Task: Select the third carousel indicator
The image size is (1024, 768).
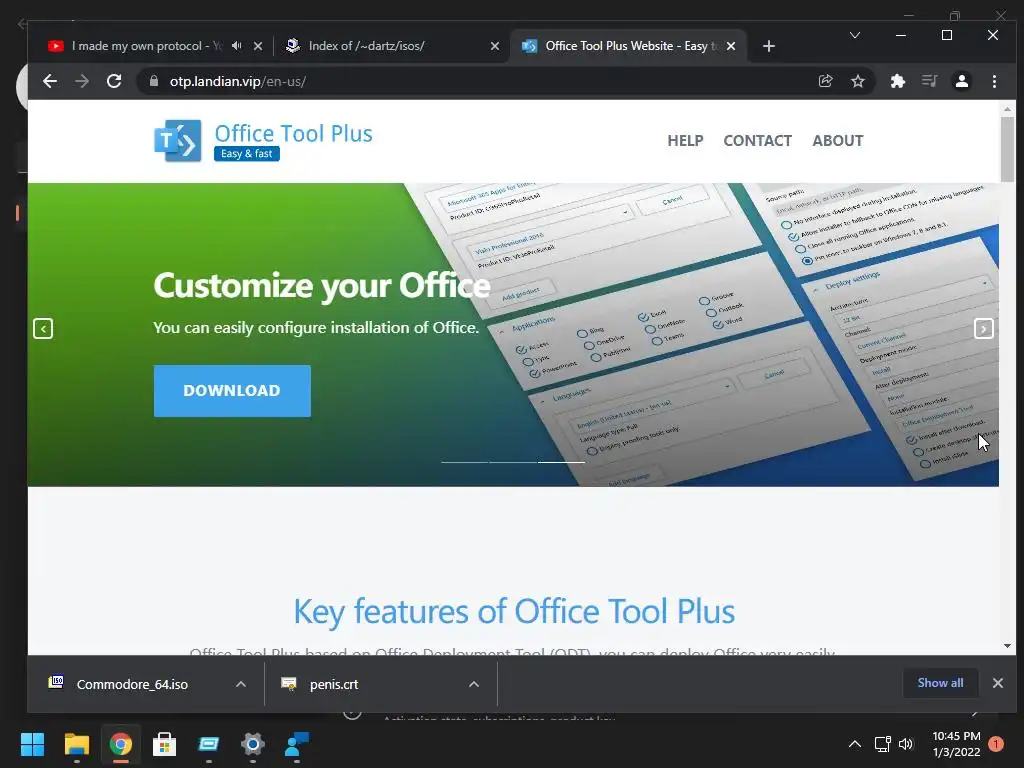Action: tap(562, 462)
